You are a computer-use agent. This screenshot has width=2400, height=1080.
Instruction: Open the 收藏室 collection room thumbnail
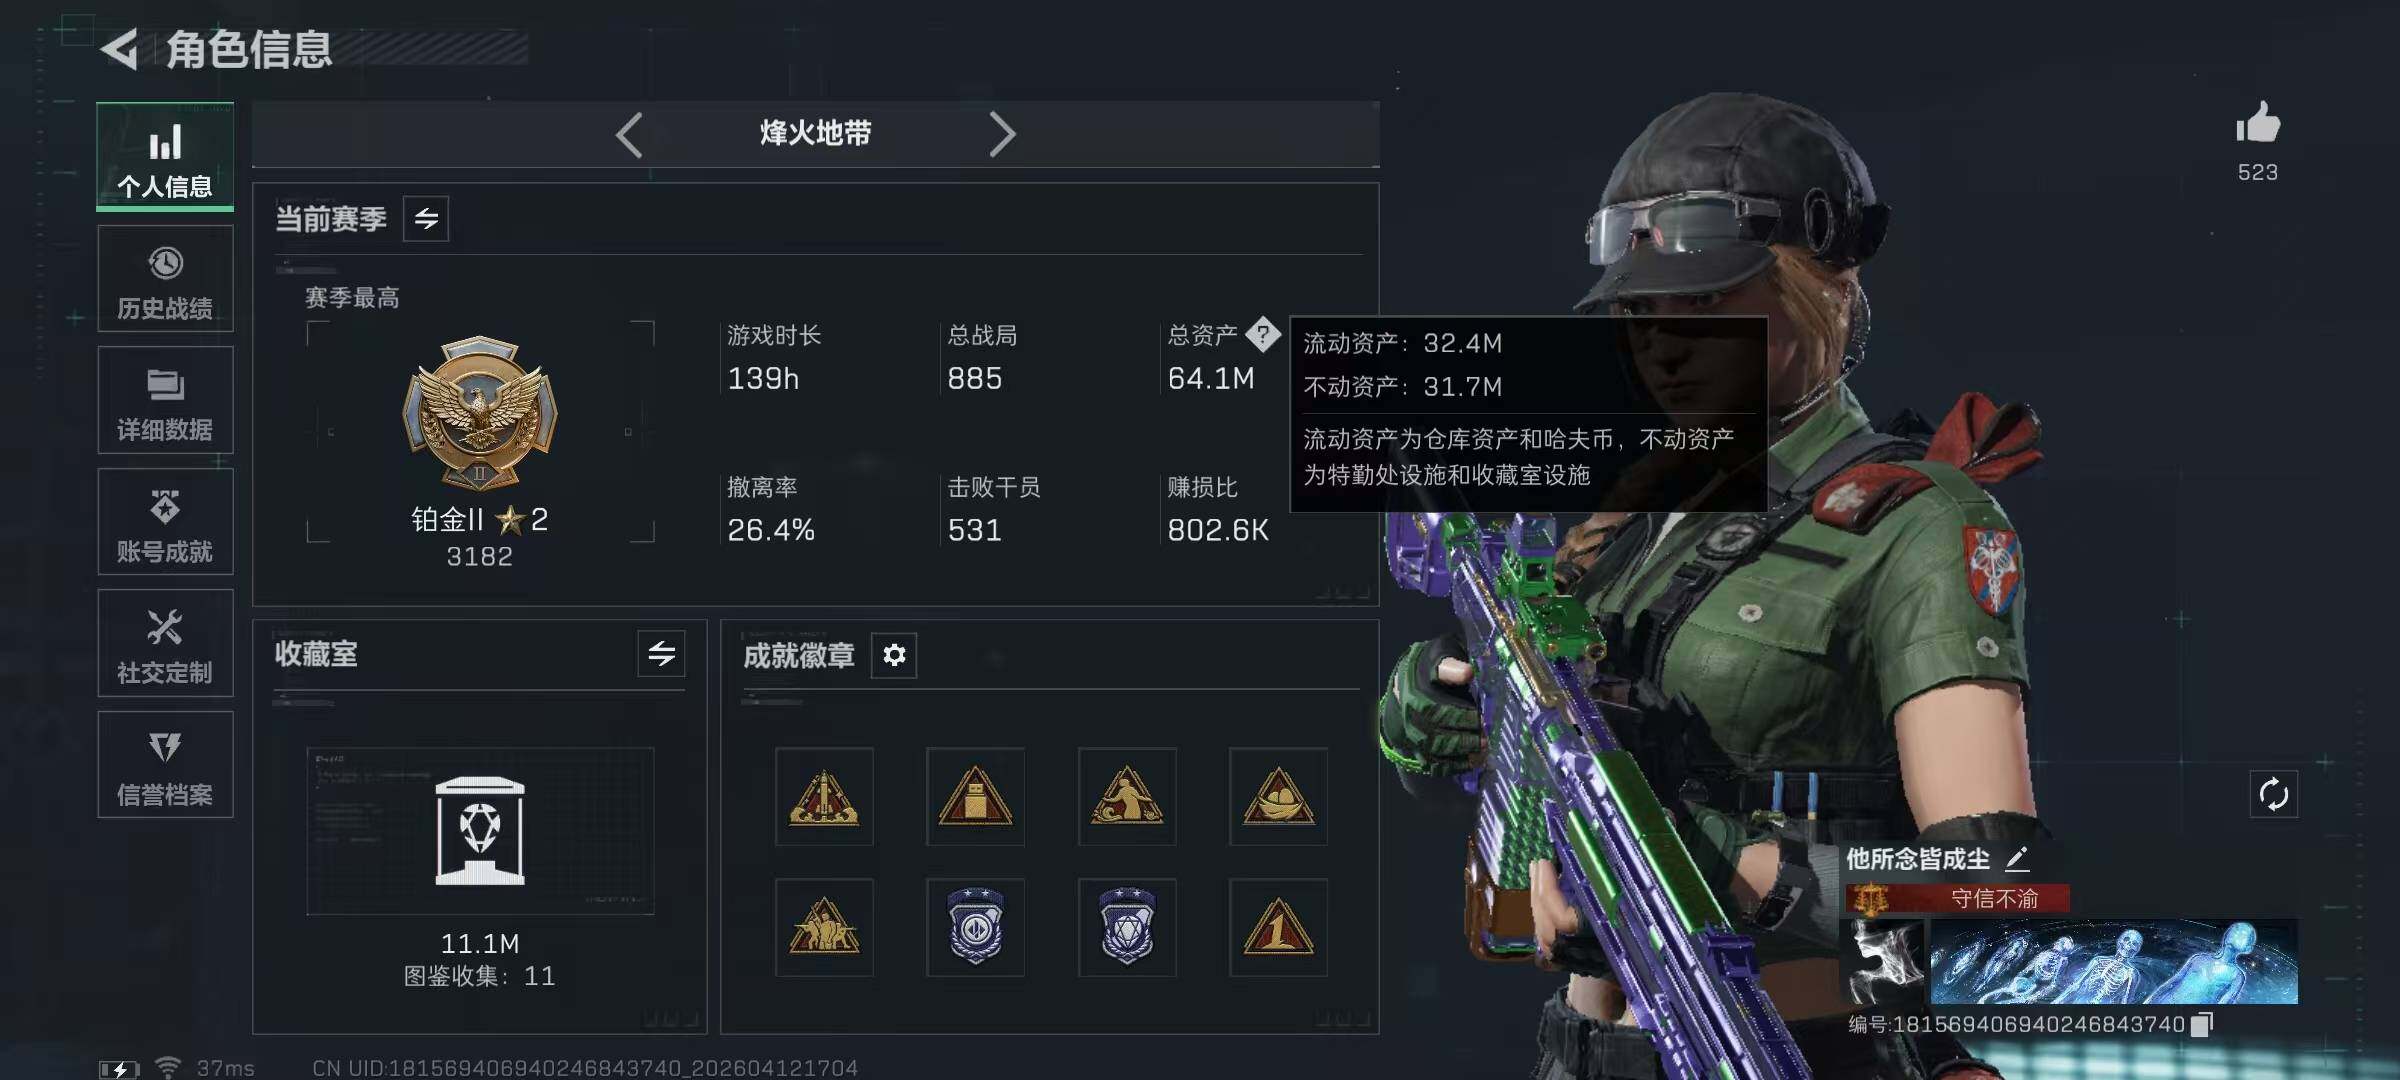480,831
